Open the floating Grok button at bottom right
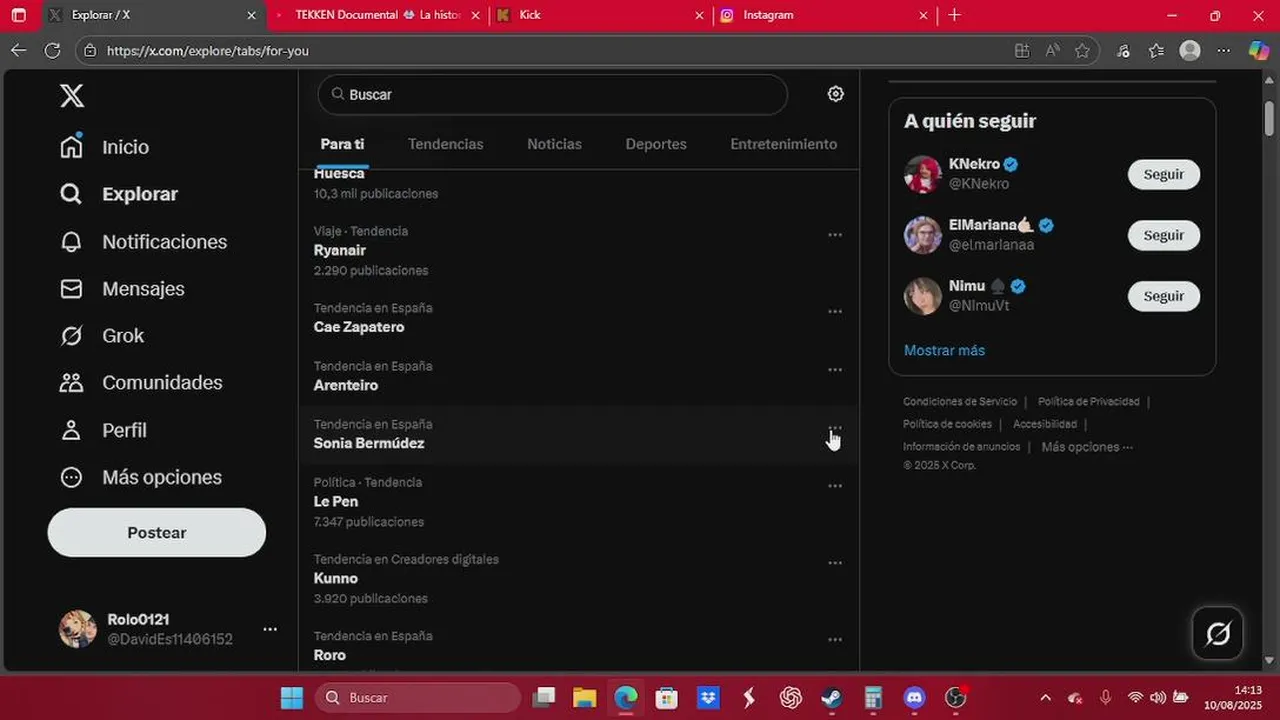 pos(1218,634)
